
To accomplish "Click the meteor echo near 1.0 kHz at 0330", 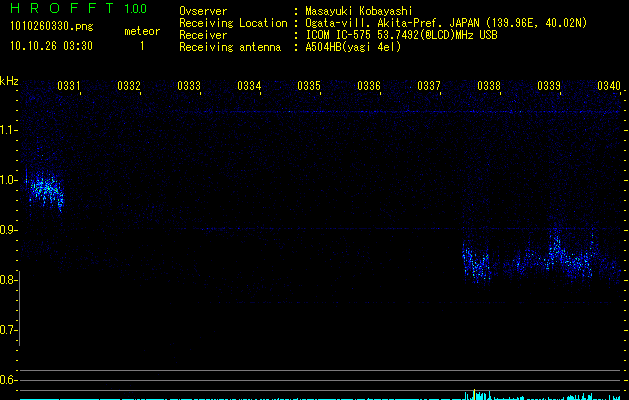I will (45, 191).
